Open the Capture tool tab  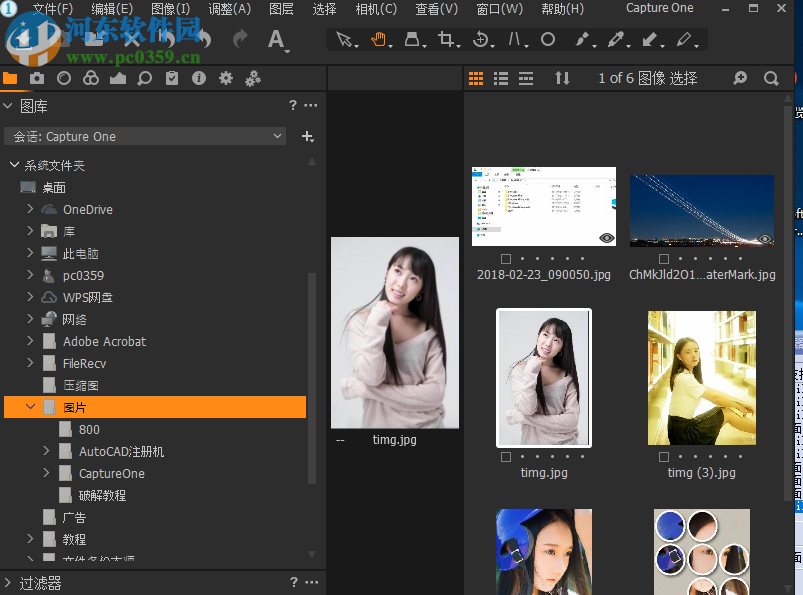tap(36, 77)
